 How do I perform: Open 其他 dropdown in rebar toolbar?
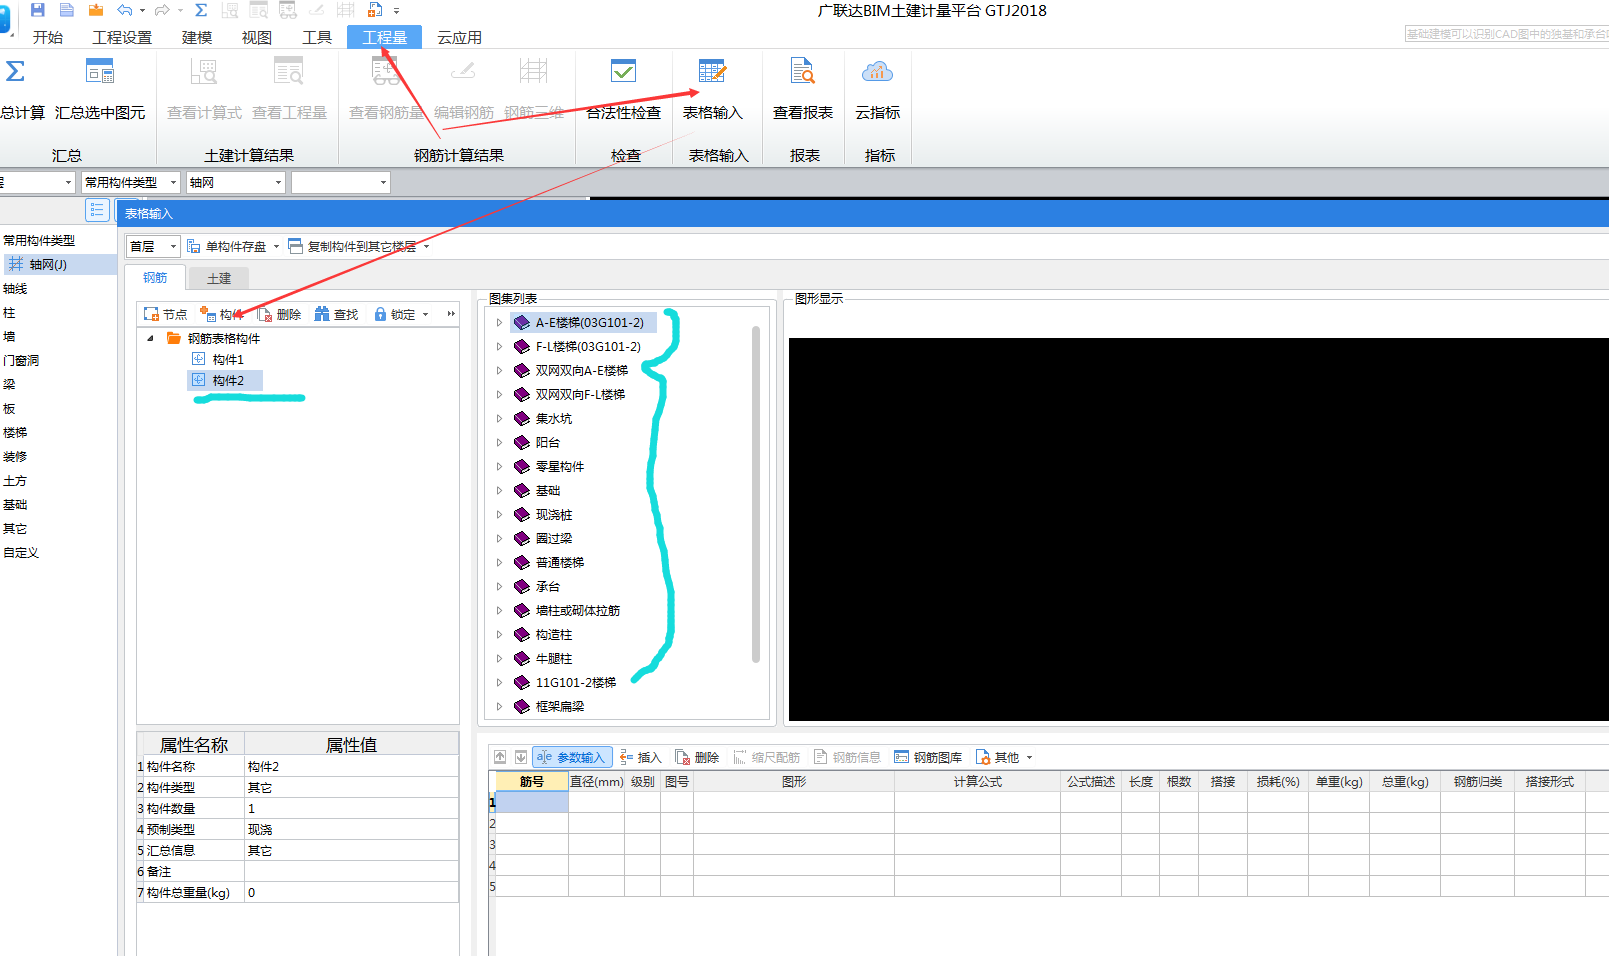(1004, 757)
